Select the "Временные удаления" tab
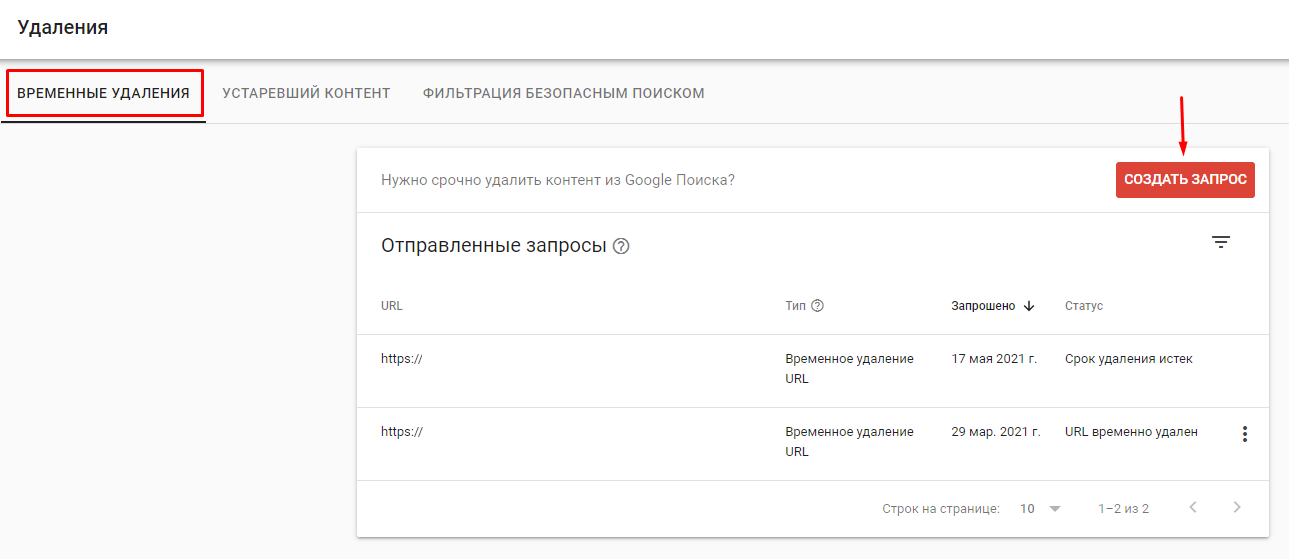This screenshot has width=1289, height=559. pos(103,93)
